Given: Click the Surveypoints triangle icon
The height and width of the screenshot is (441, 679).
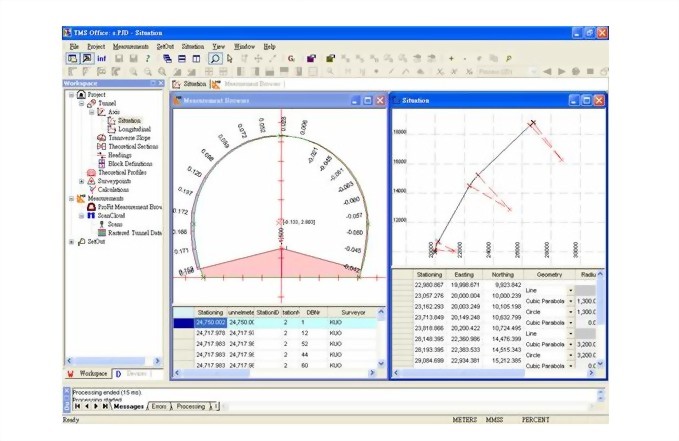Looking at the screenshot, I should [91, 181].
